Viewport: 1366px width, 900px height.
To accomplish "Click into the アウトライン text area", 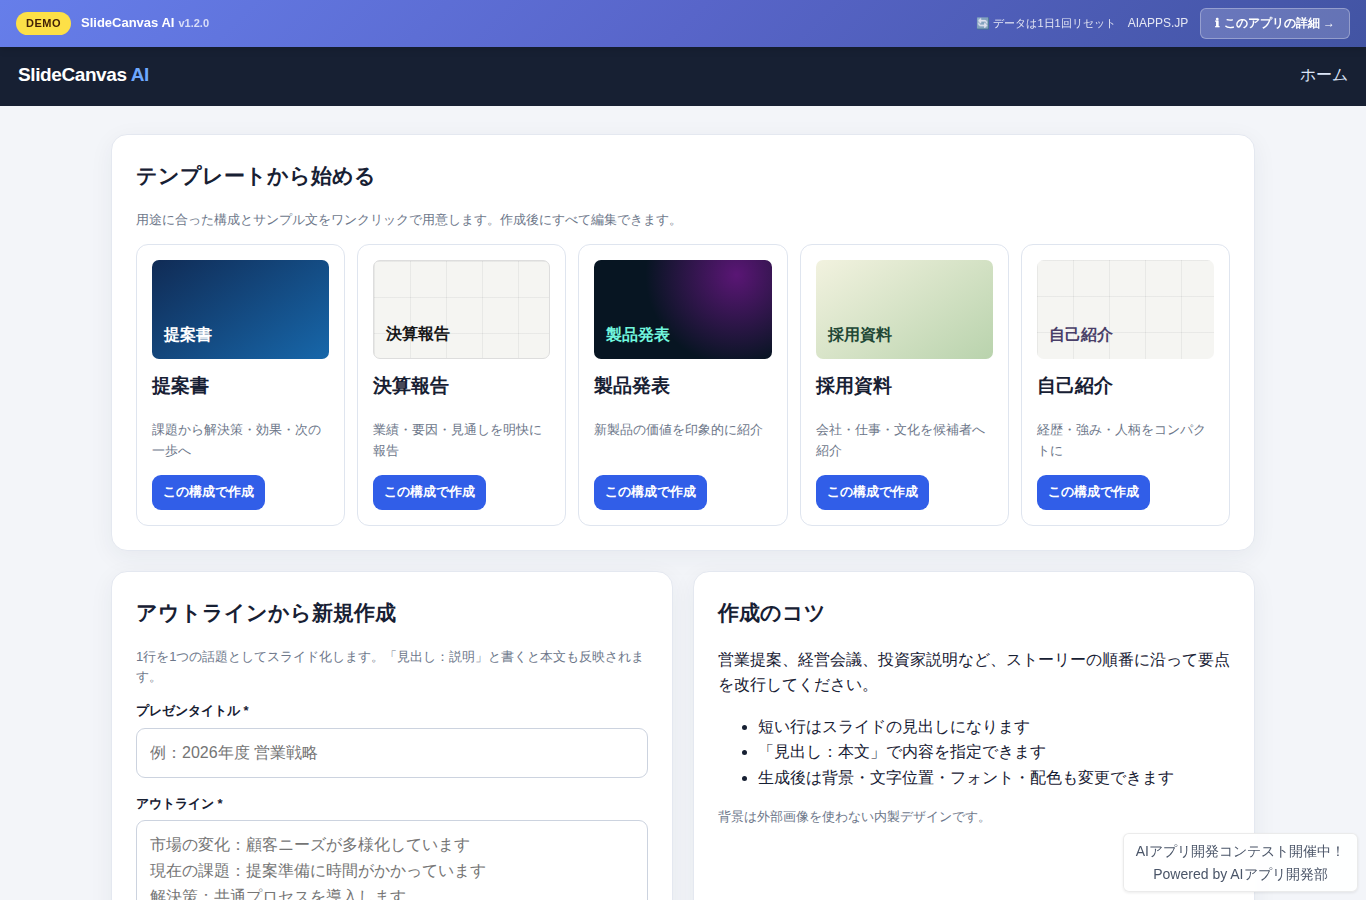I will coord(392,860).
